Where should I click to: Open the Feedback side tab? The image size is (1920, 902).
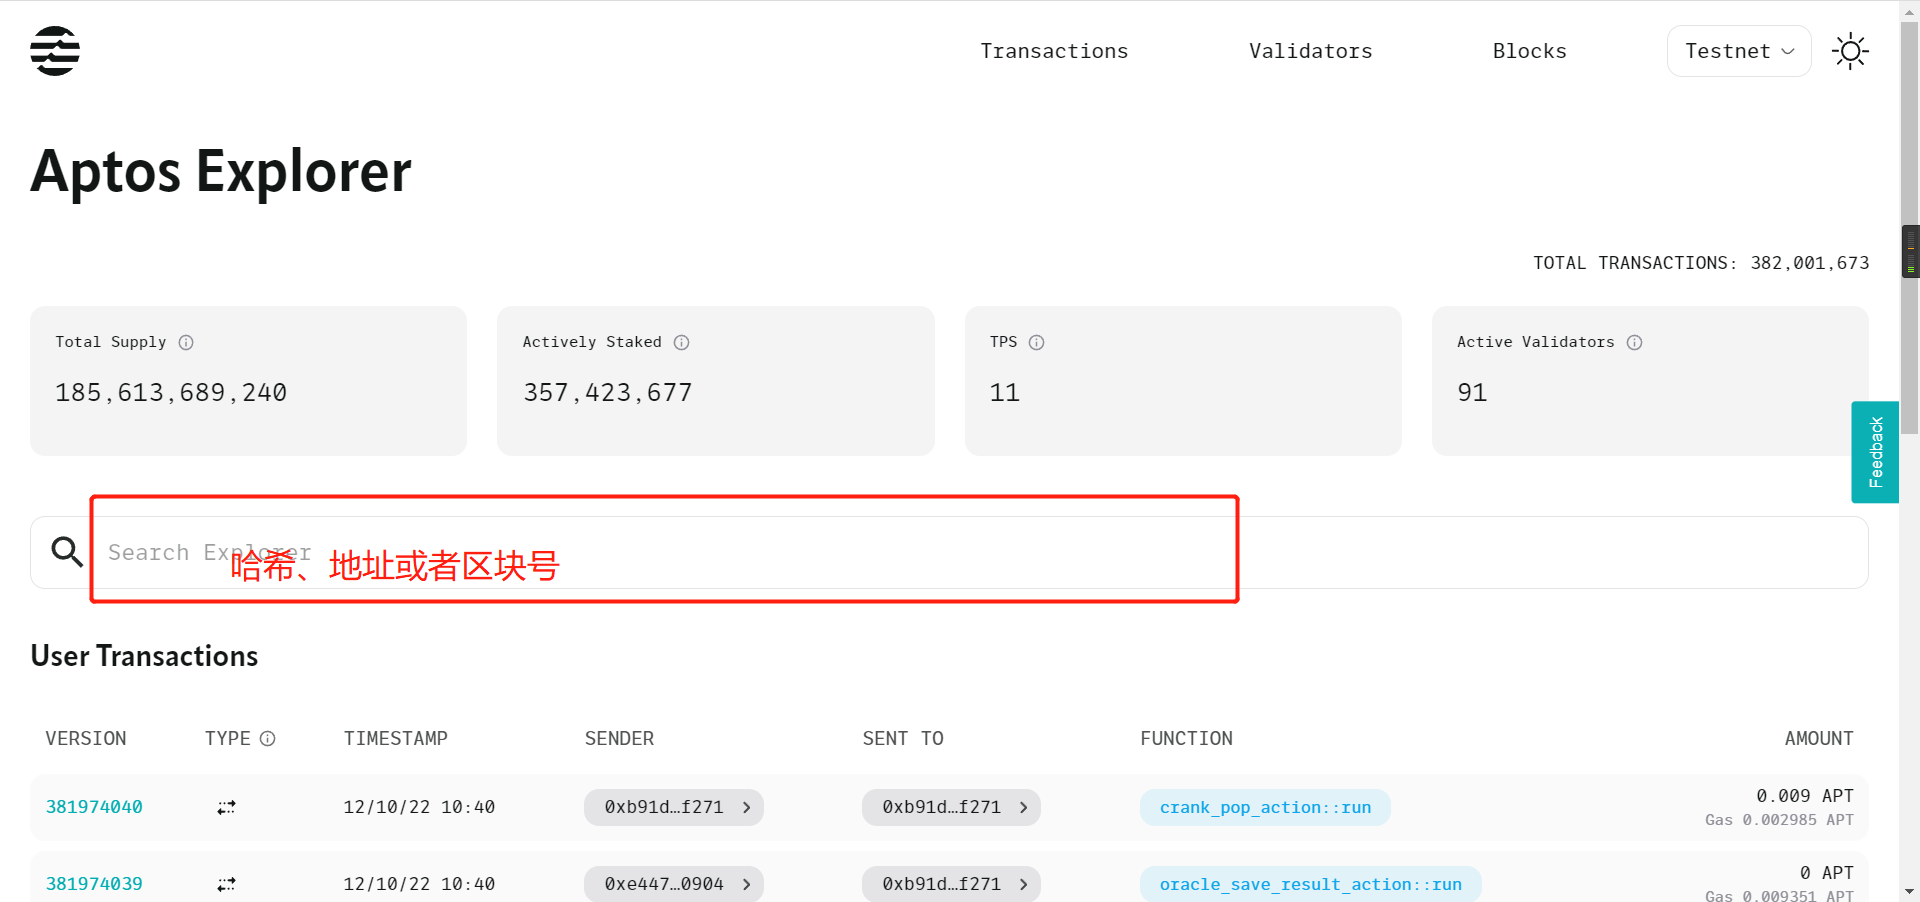coord(1875,452)
